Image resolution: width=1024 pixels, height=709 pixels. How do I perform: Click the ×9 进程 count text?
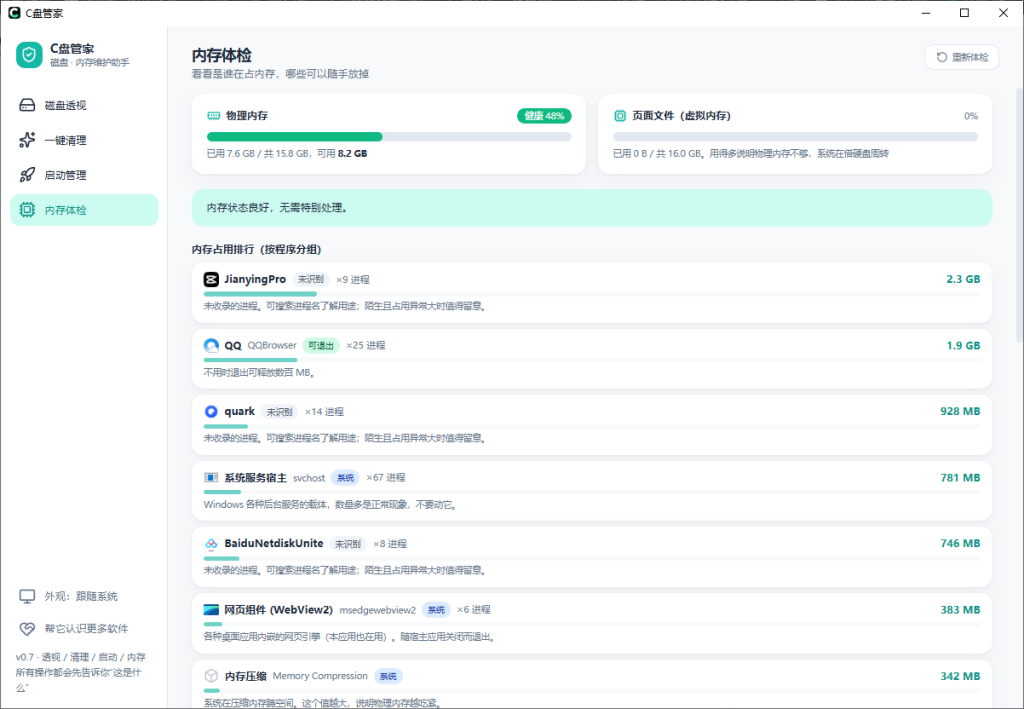[x=353, y=279]
